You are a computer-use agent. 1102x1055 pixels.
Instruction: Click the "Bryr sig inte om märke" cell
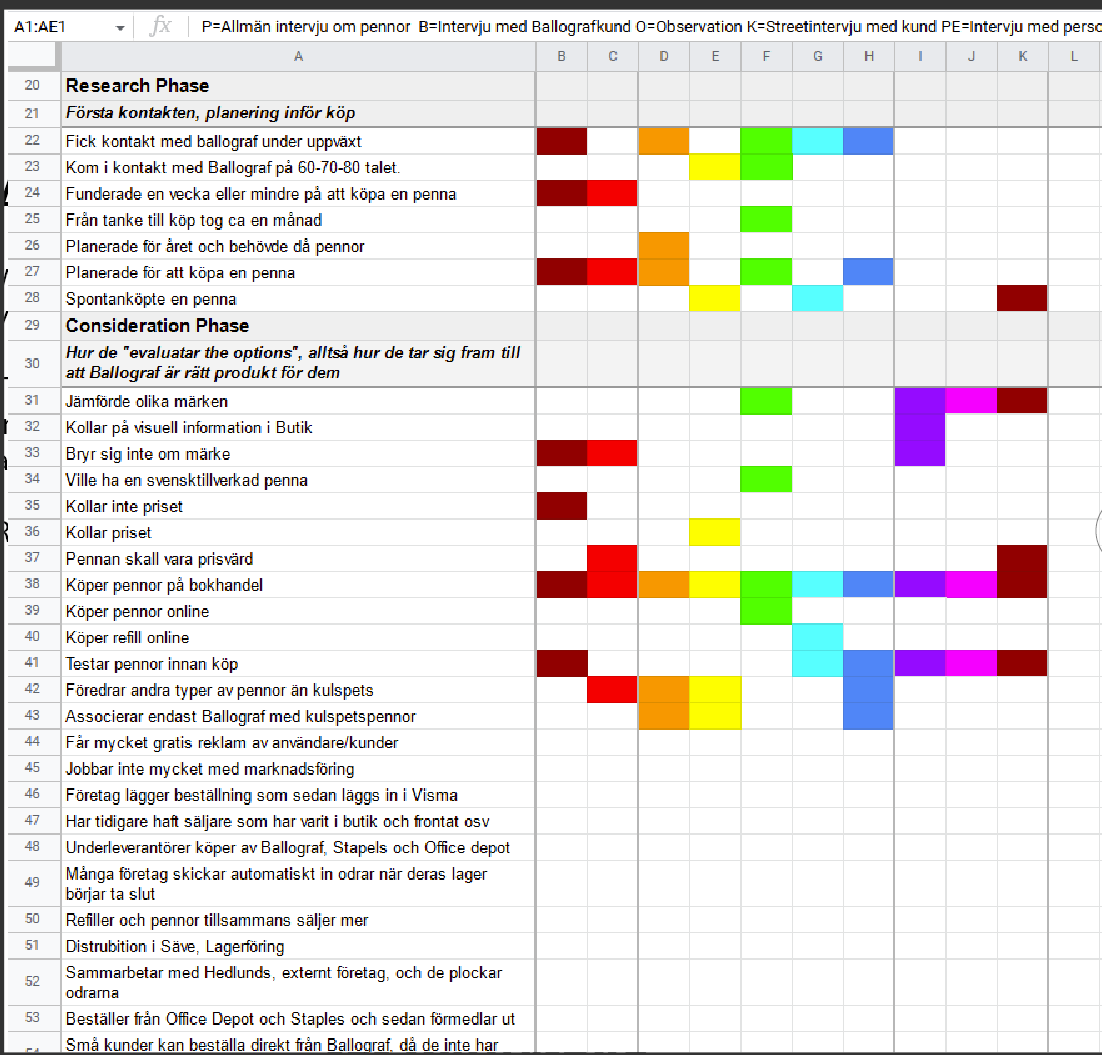tap(299, 454)
